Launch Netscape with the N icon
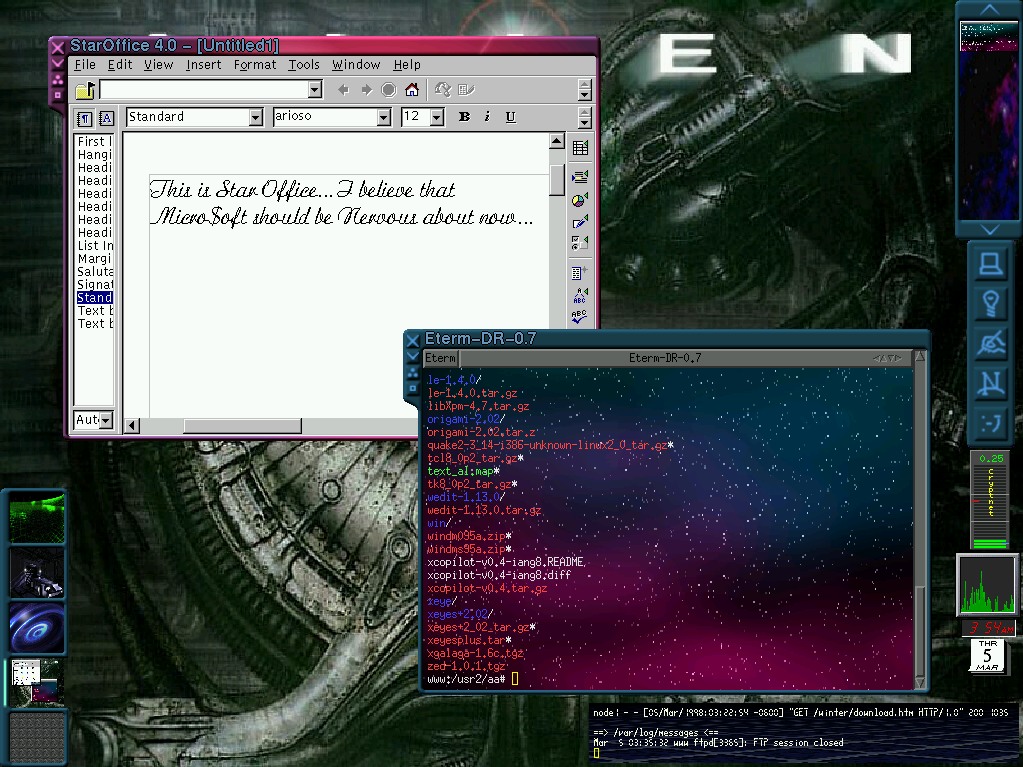Viewport: 1023px width, 767px height. tap(990, 384)
